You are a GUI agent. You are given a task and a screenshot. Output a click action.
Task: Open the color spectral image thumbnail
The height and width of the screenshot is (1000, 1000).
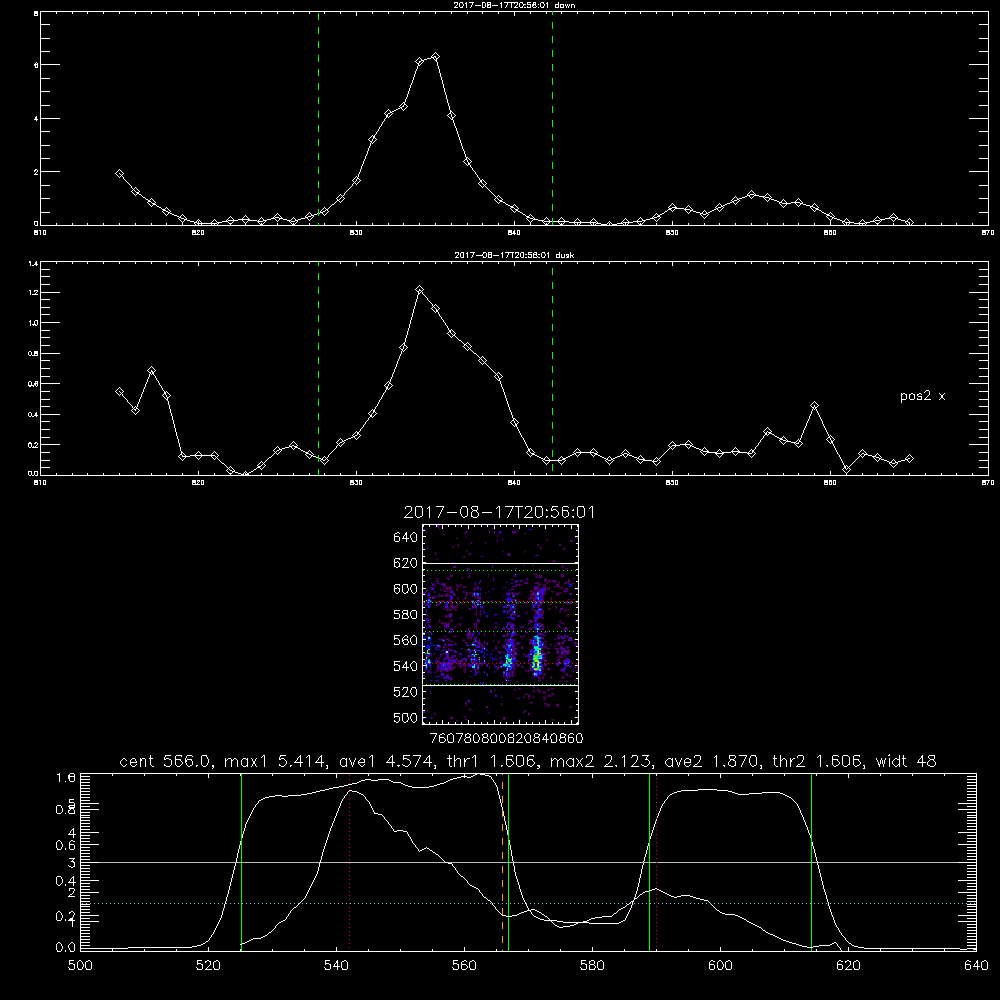[x=501, y=624]
